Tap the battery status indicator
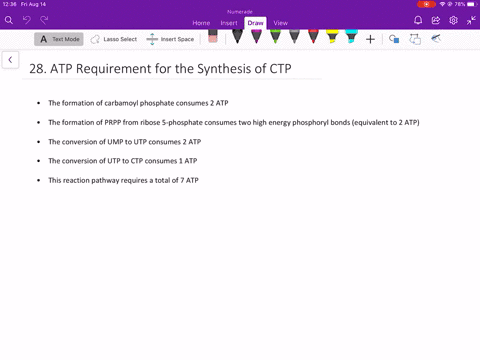This screenshot has width=480, height=360. (x=471, y=4)
